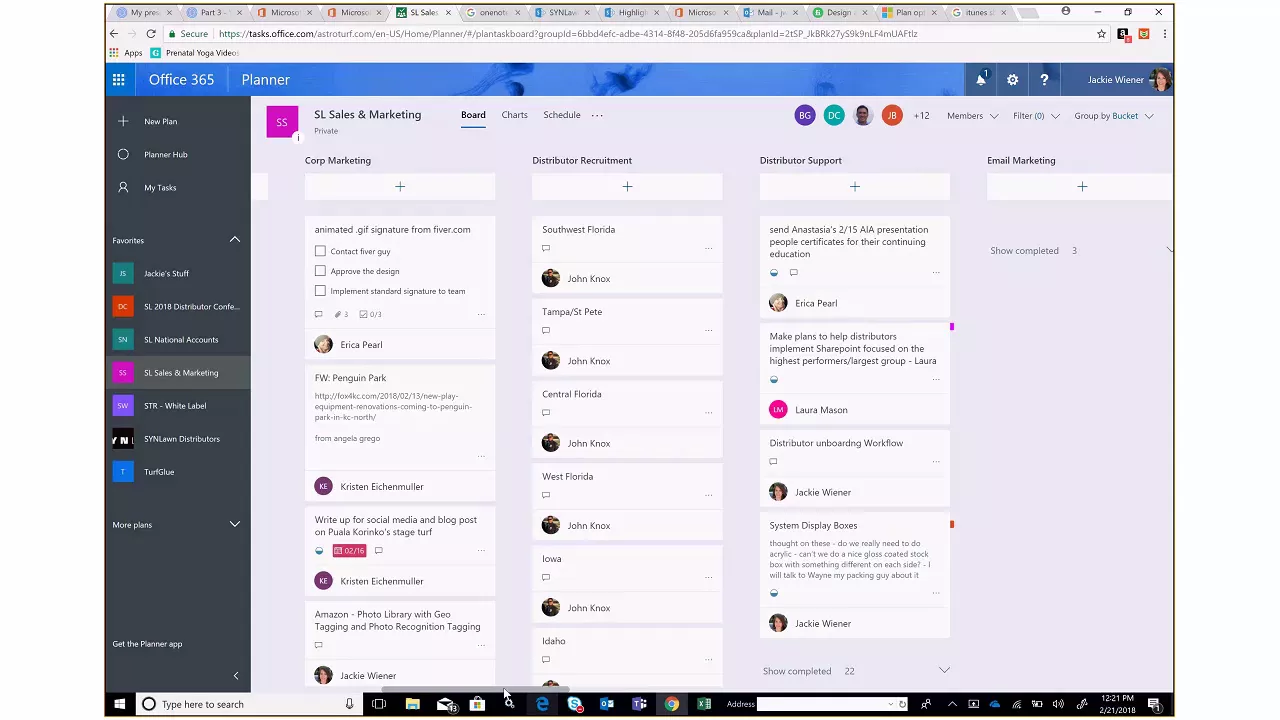Screen dimensions: 1280x720
Task: Click the browser address bar
Action: (x=650, y=33)
